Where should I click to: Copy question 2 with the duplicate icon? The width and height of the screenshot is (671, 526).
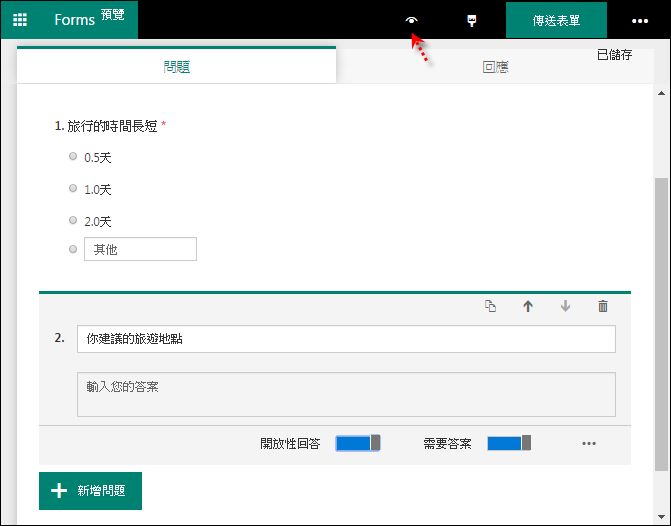coord(490,306)
